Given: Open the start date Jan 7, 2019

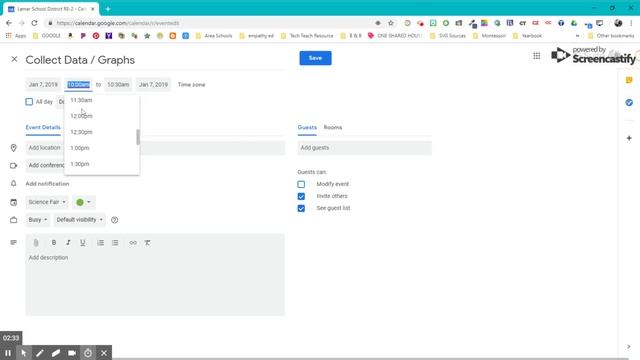Looking at the screenshot, I should [43, 84].
